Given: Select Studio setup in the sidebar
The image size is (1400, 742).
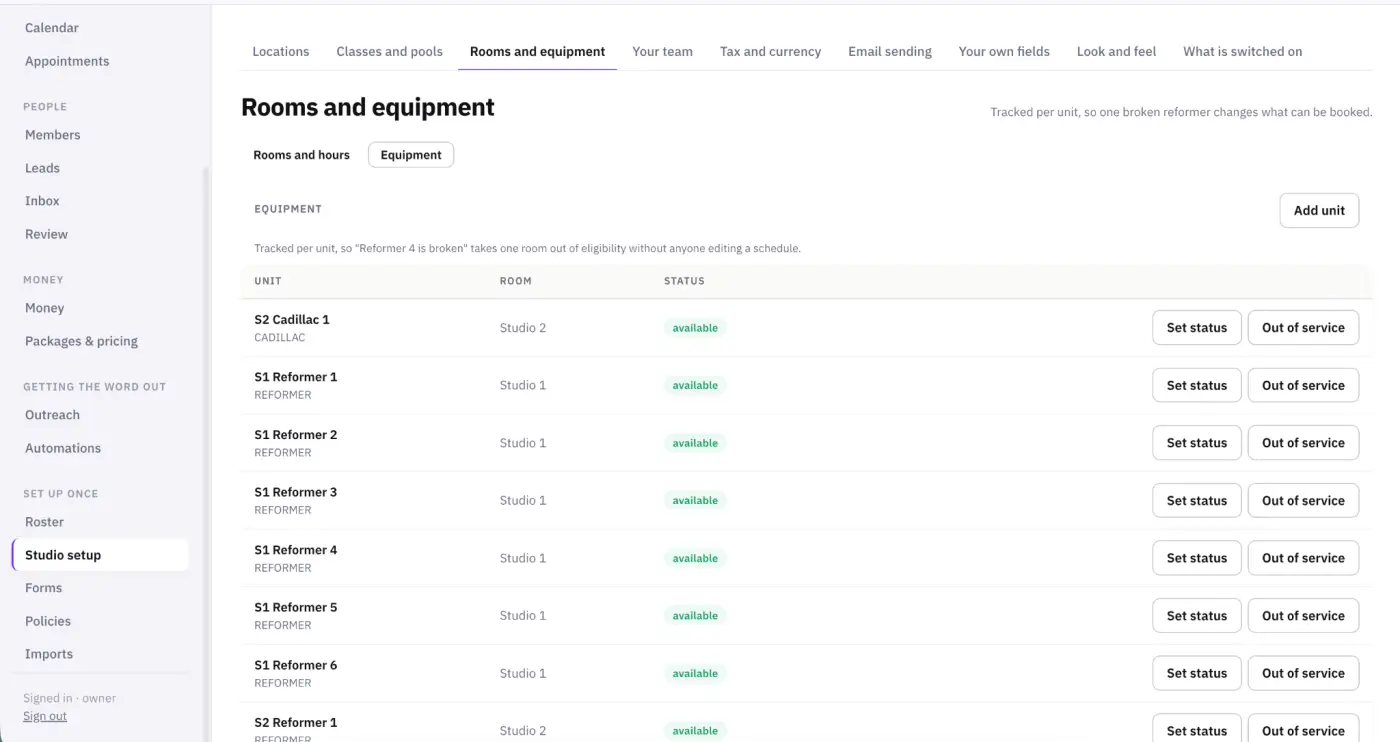Looking at the screenshot, I should pyautogui.click(x=100, y=555).
